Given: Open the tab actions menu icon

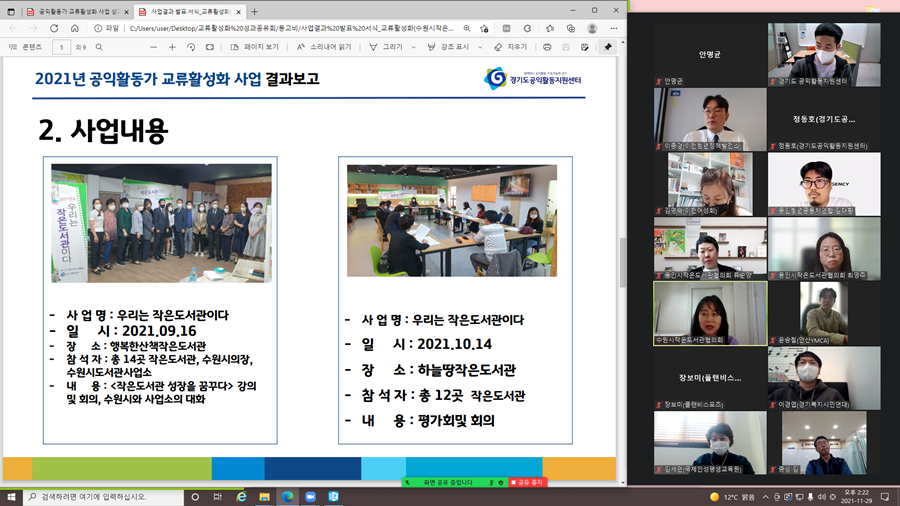Looking at the screenshot, I should (11, 11).
